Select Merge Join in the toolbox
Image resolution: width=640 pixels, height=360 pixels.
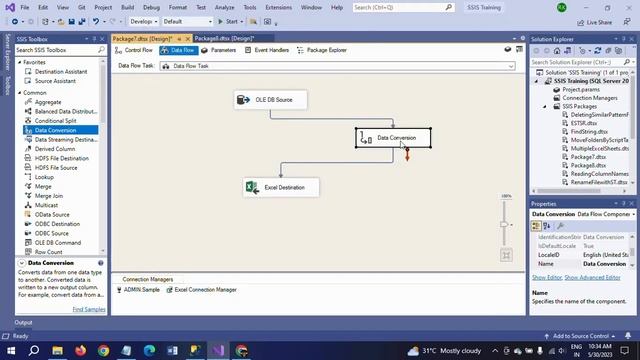[x=49, y=196]
